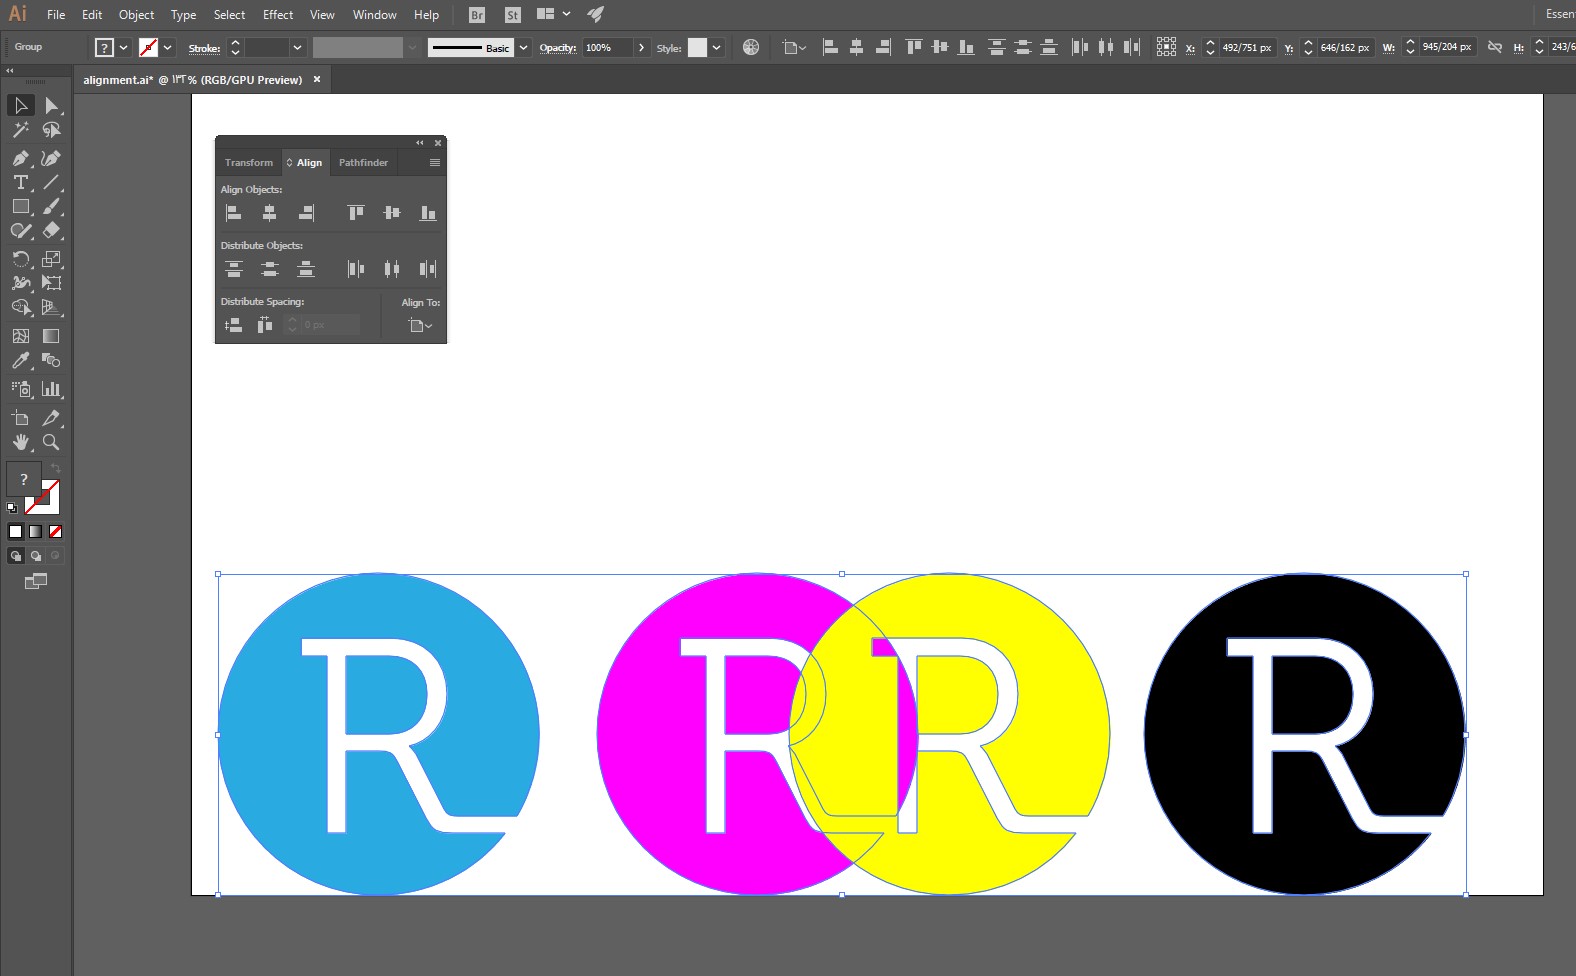
Task: Click Horizontal Align Left in Align panel
Action: coord(233,213)
